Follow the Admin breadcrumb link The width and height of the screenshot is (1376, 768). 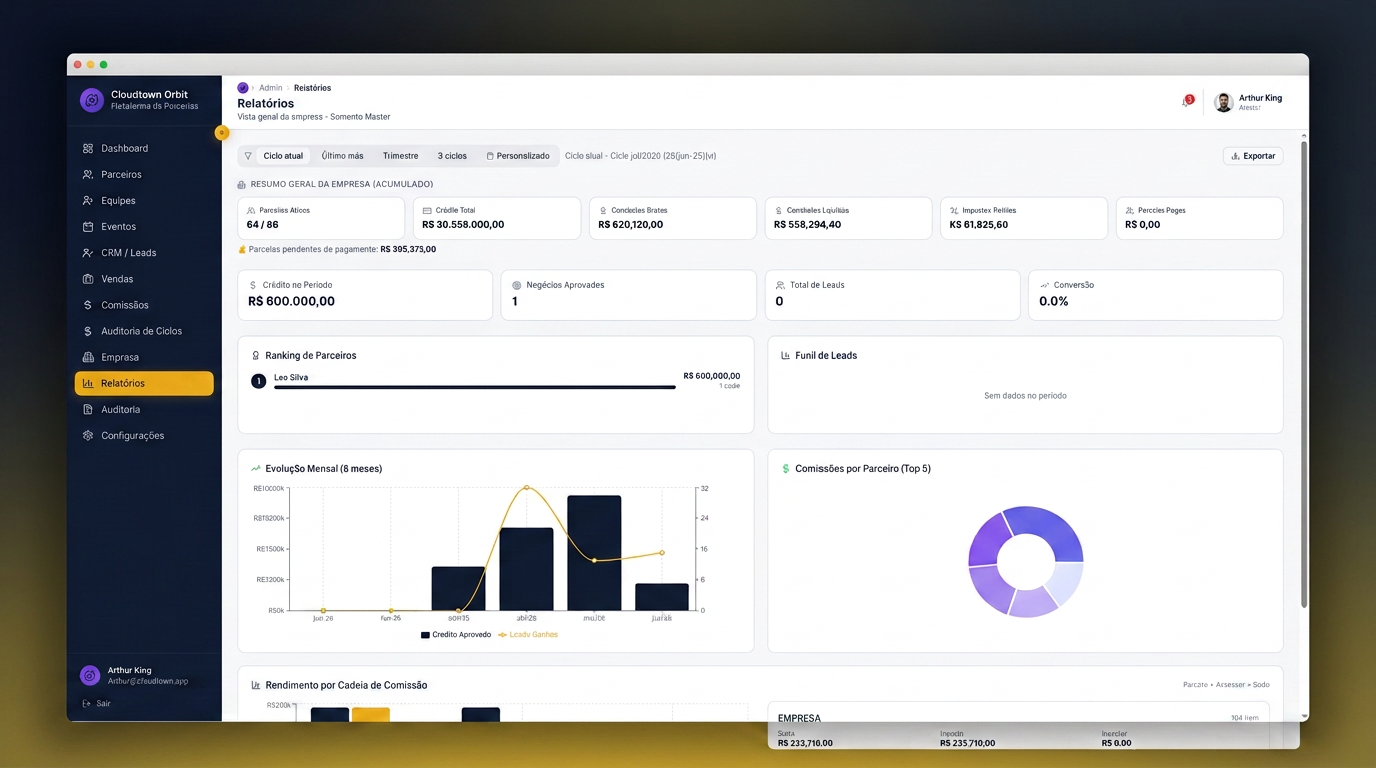coord(270,88)
